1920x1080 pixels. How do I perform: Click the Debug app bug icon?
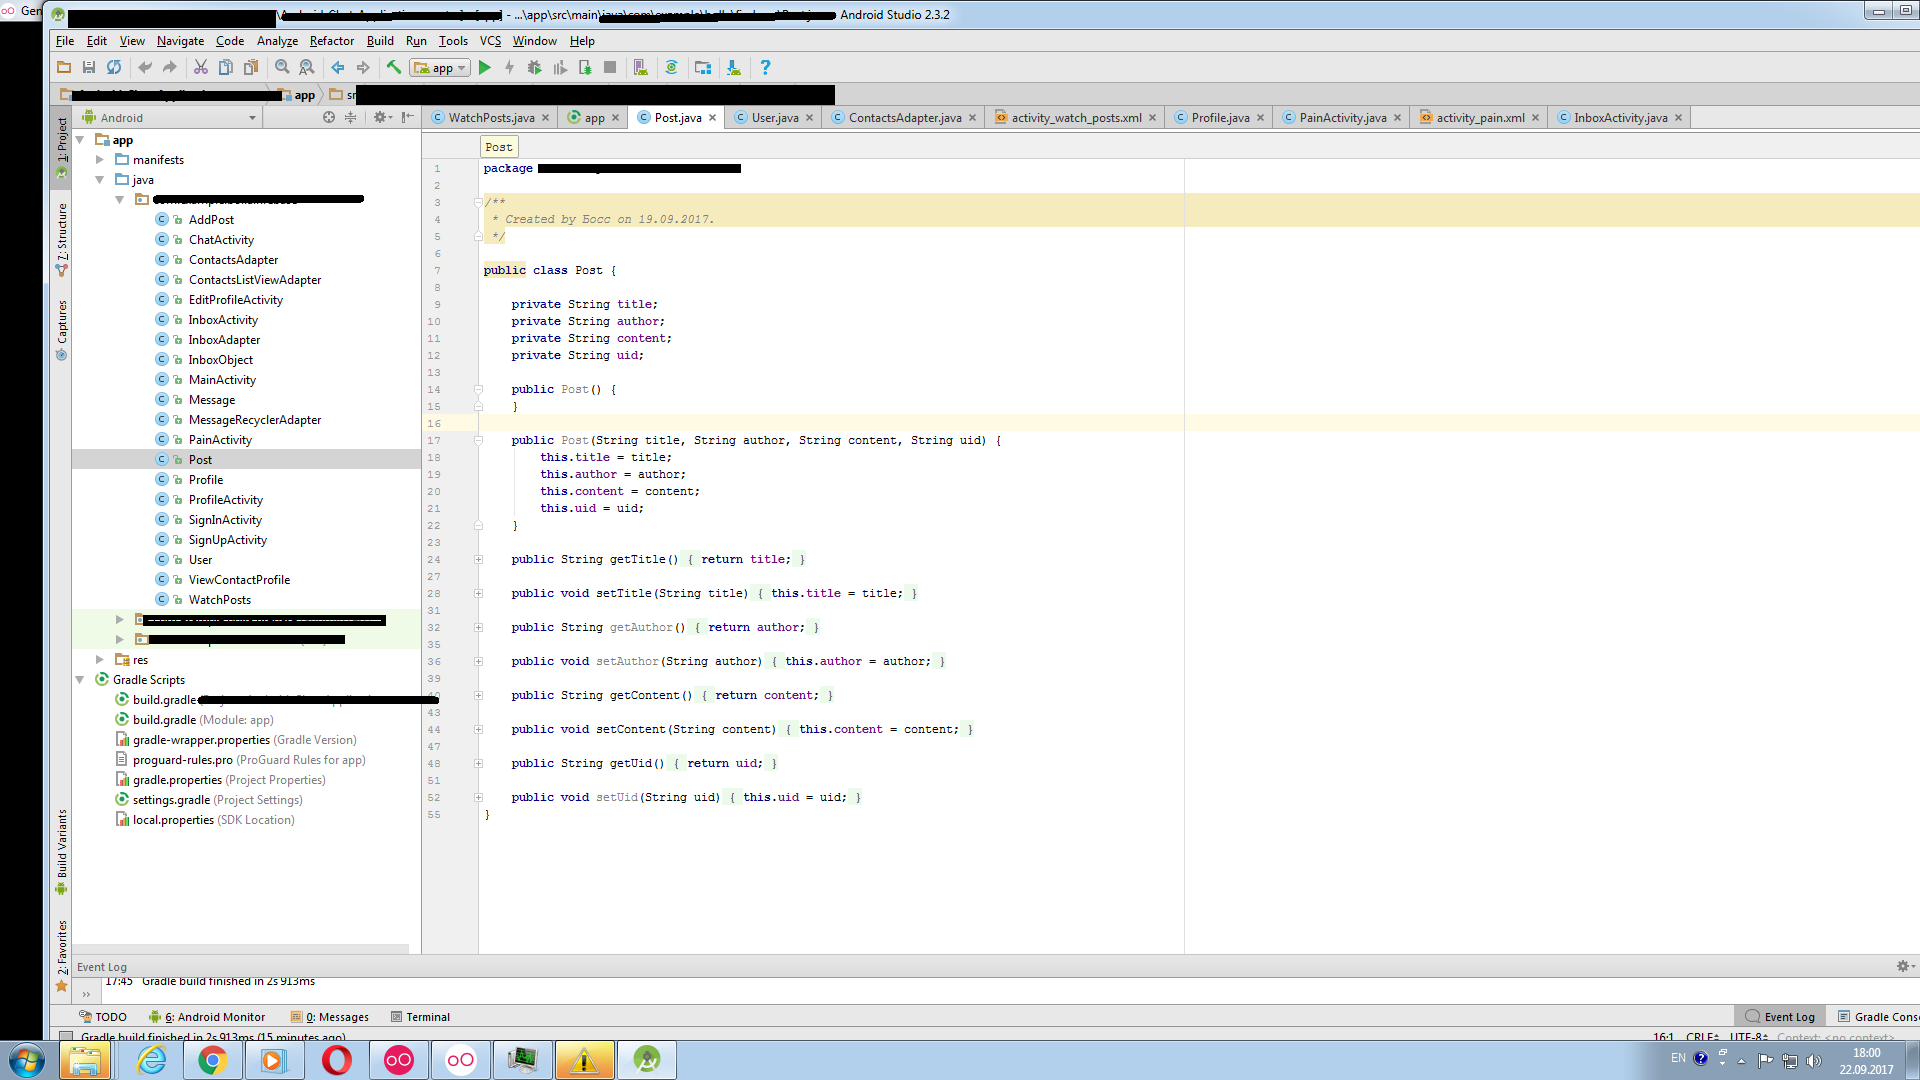[x=535, y=67]
